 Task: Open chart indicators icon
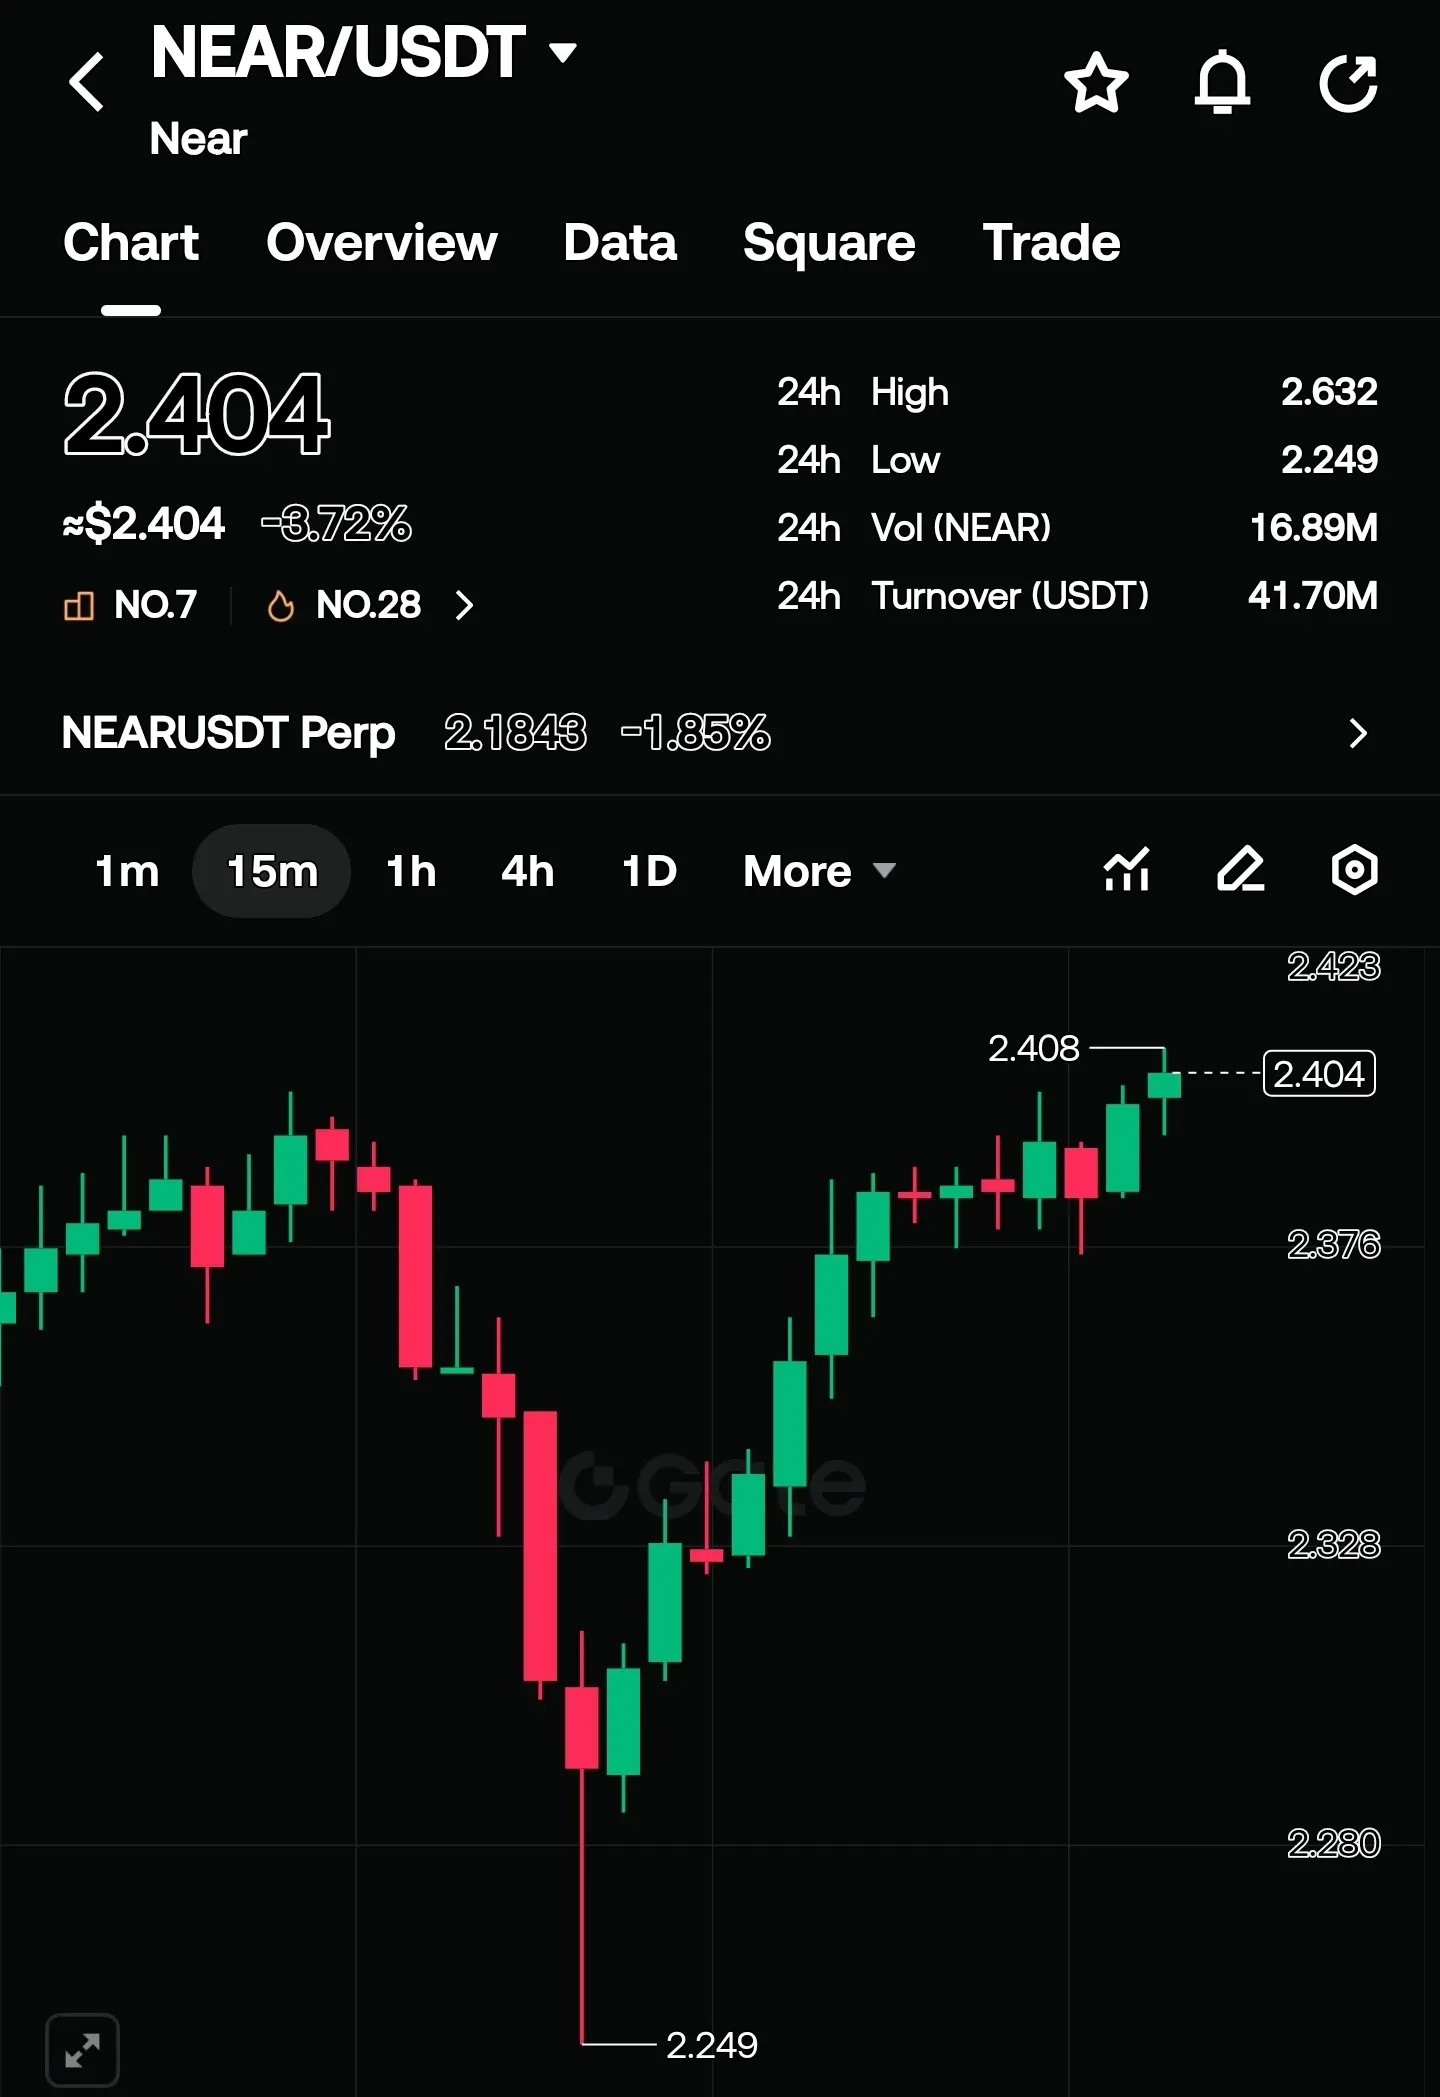click(x=1127, y=869)
